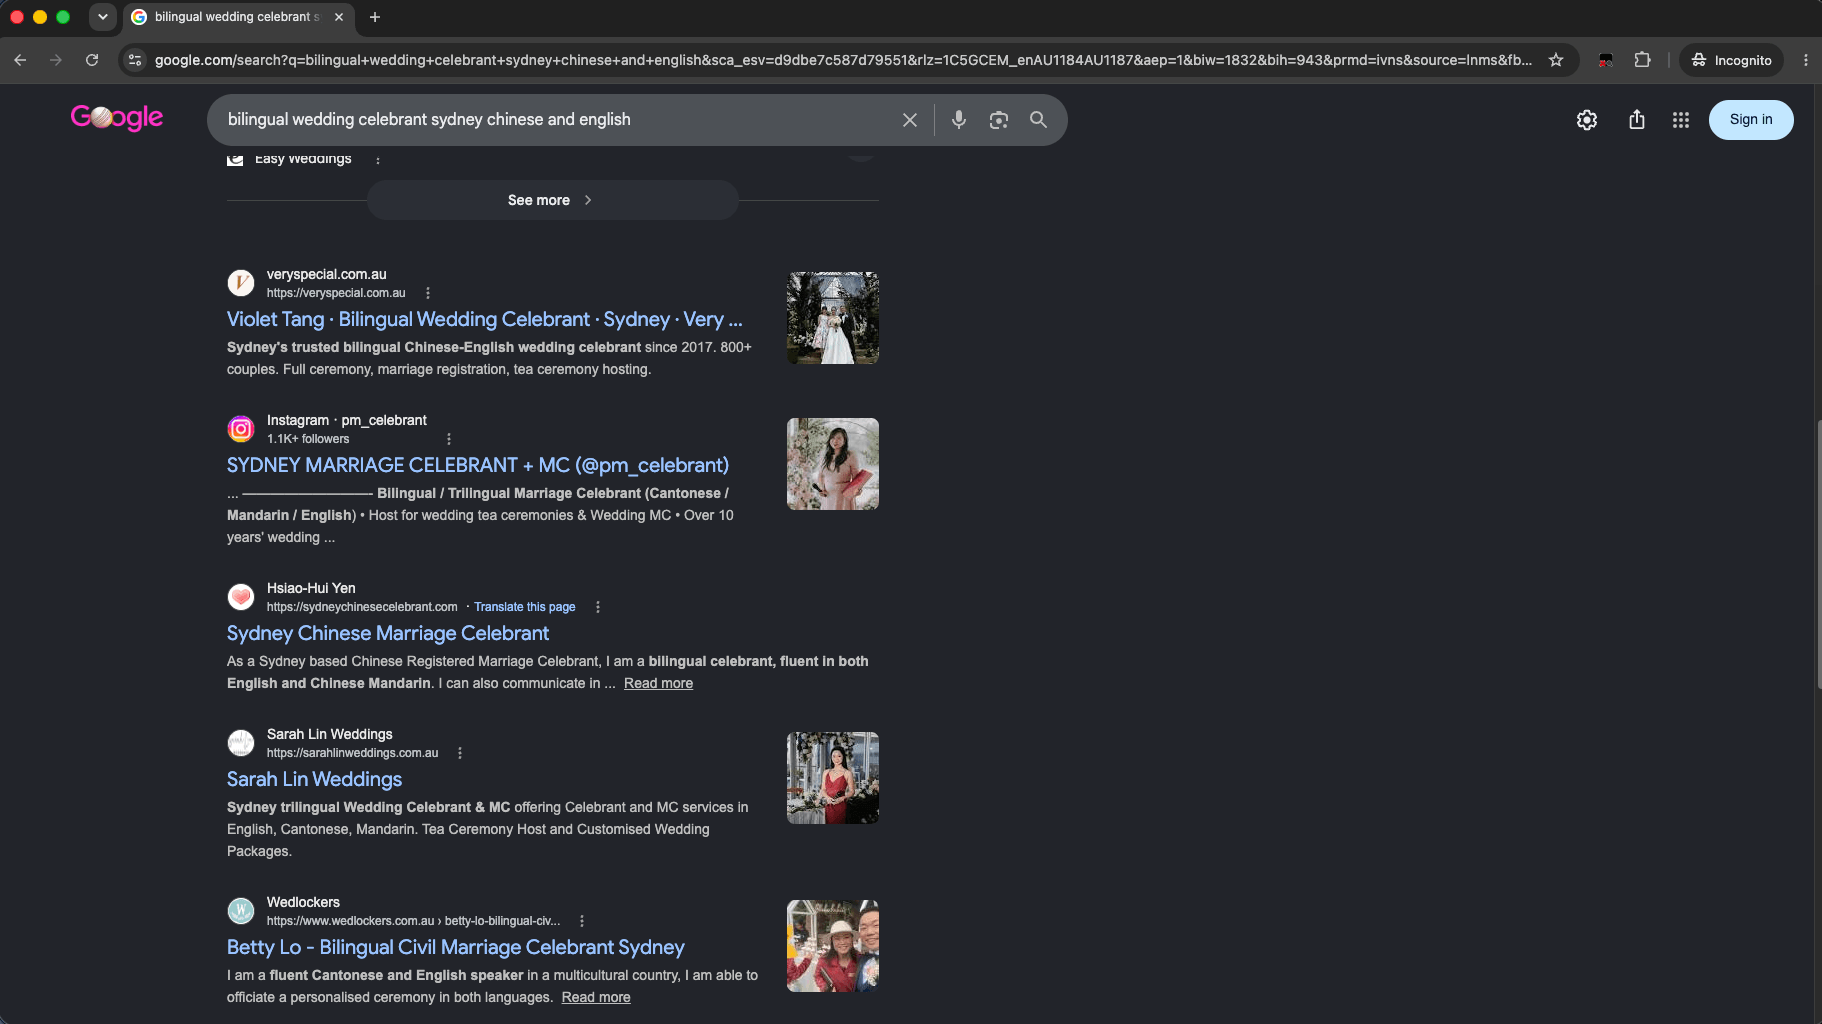Start voice search with the microphone icon
Screen dimensions: 1822x1024
pos(959,120)
